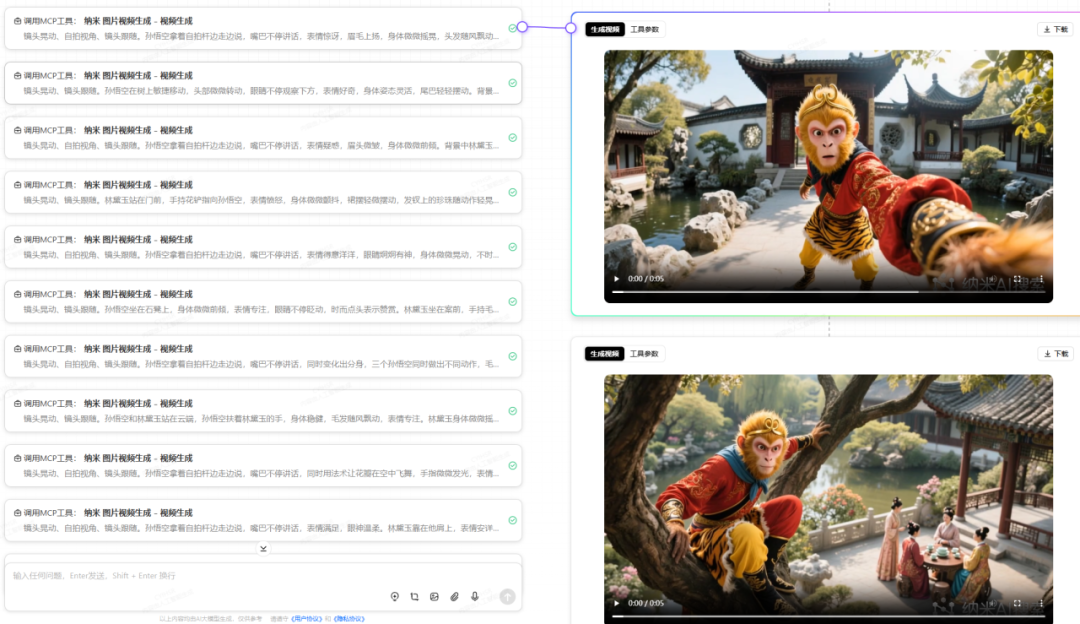Click the tree video's progress bar

(828, 616)
